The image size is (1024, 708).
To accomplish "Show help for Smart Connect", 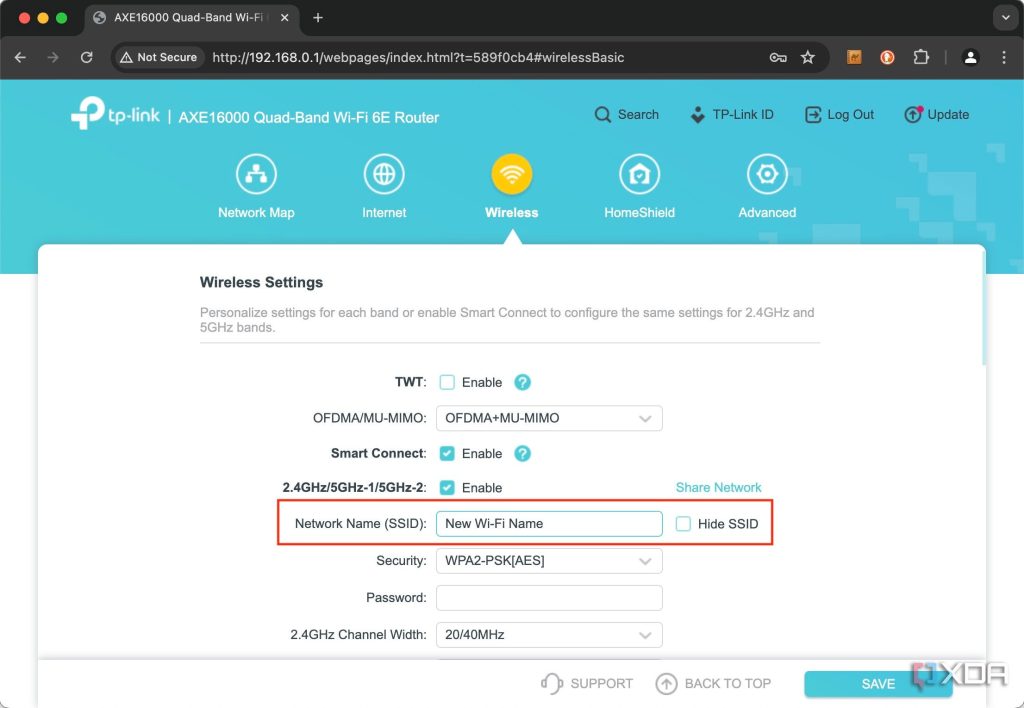I will pyautogui.click(x=522, y=453).
